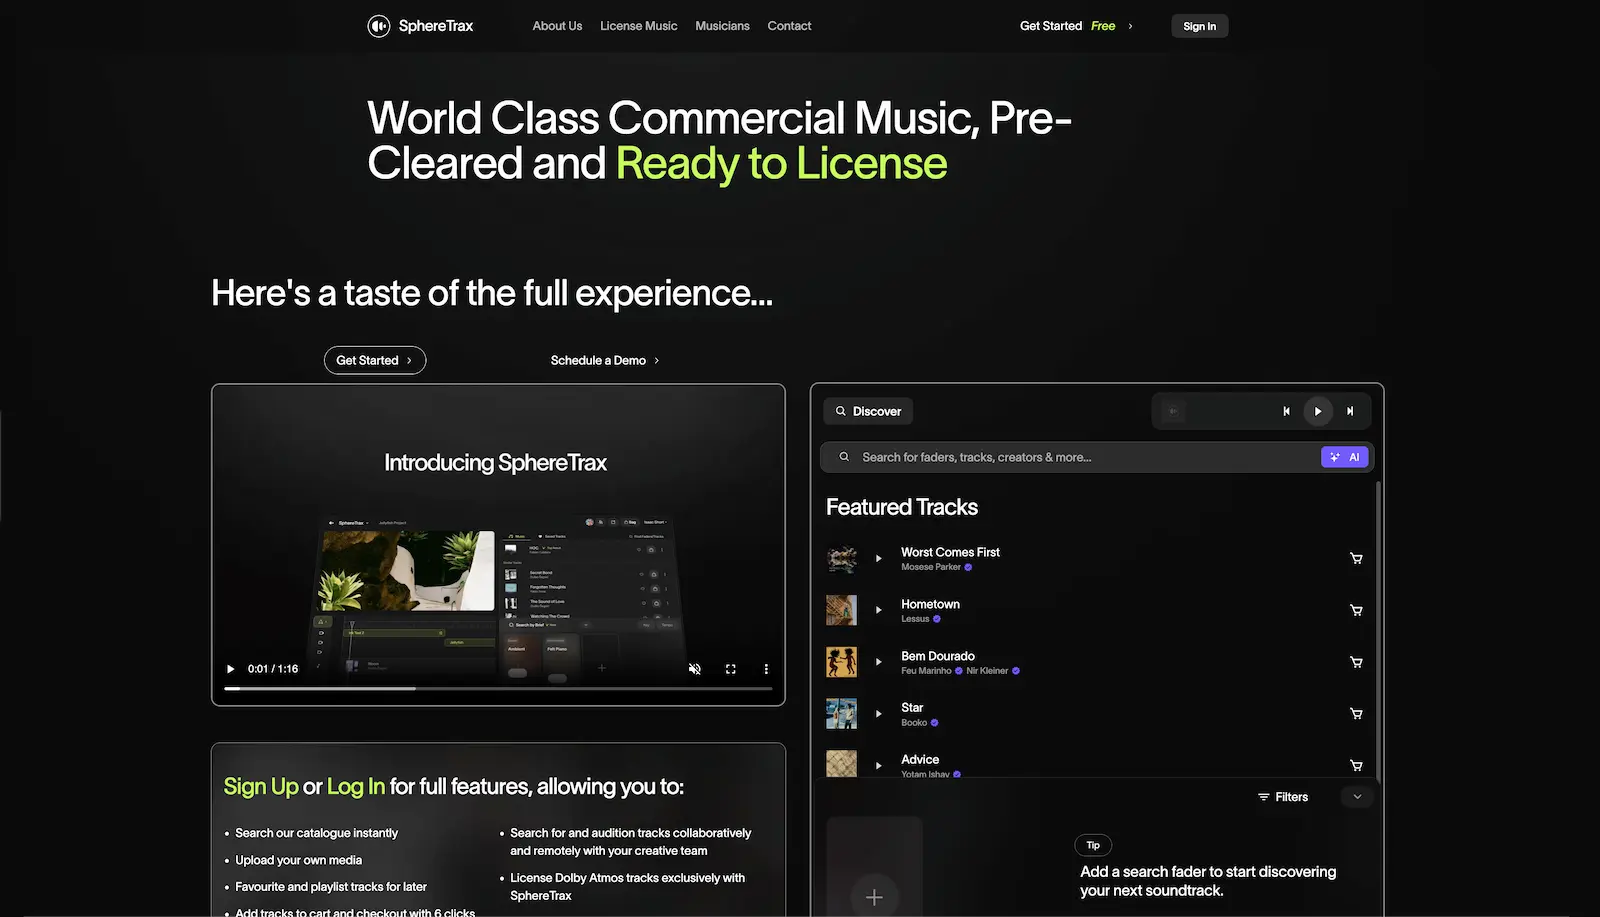The image size is (1600, 917).
Task: Click the track title Star
Action: (x=912, y=708)
